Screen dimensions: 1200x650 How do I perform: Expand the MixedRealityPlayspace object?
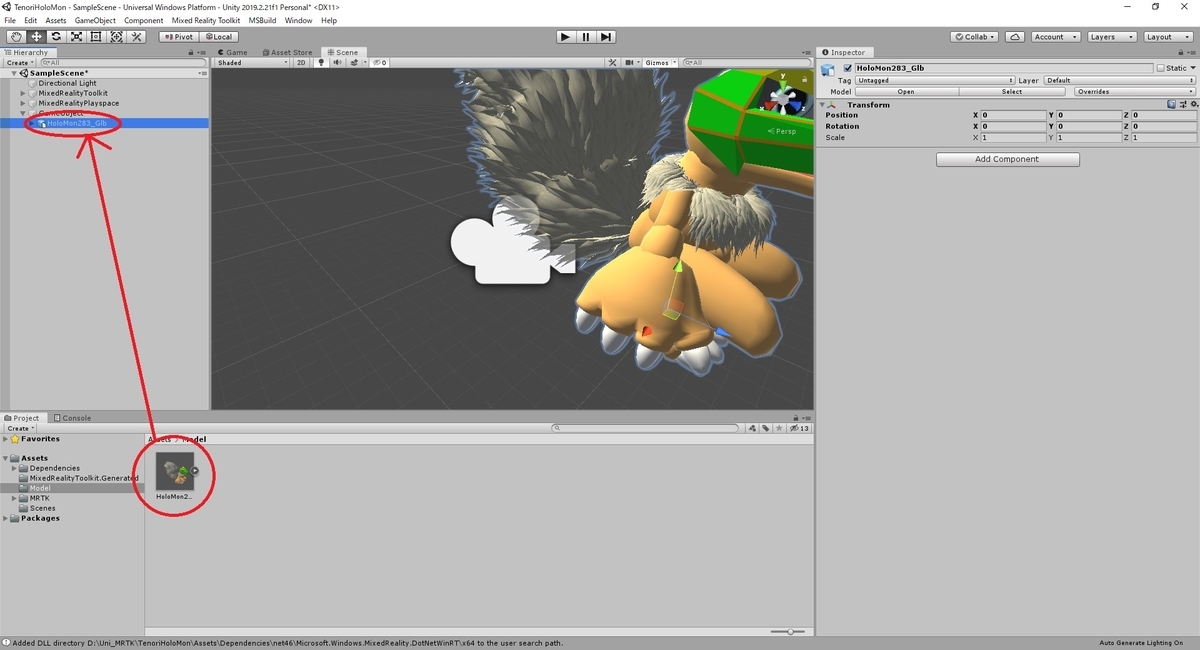23,103
